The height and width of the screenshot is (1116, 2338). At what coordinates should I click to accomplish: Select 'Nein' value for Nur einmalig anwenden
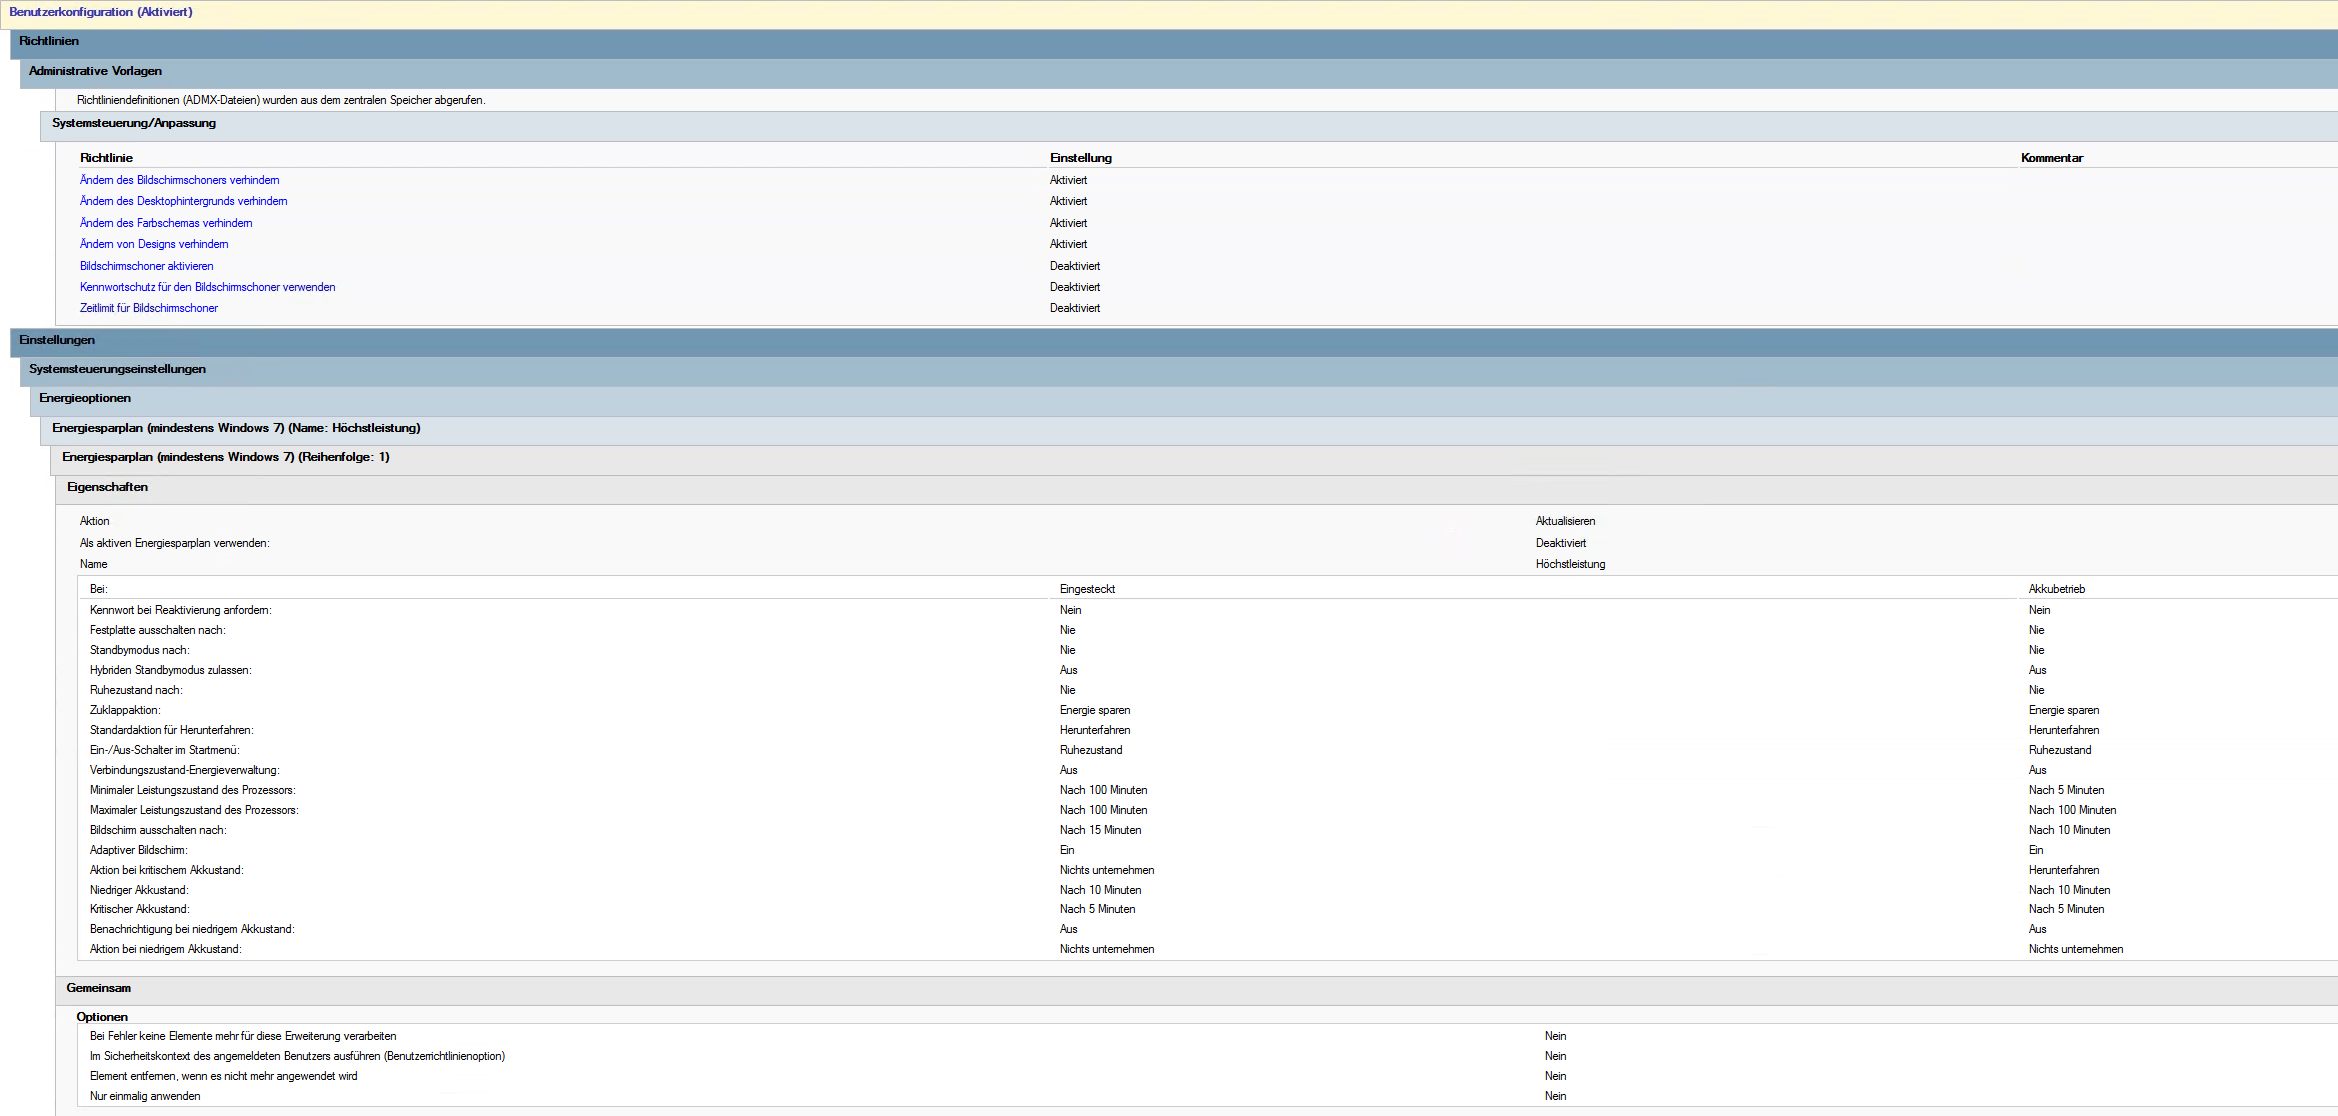click(x=1556, y=1096)
